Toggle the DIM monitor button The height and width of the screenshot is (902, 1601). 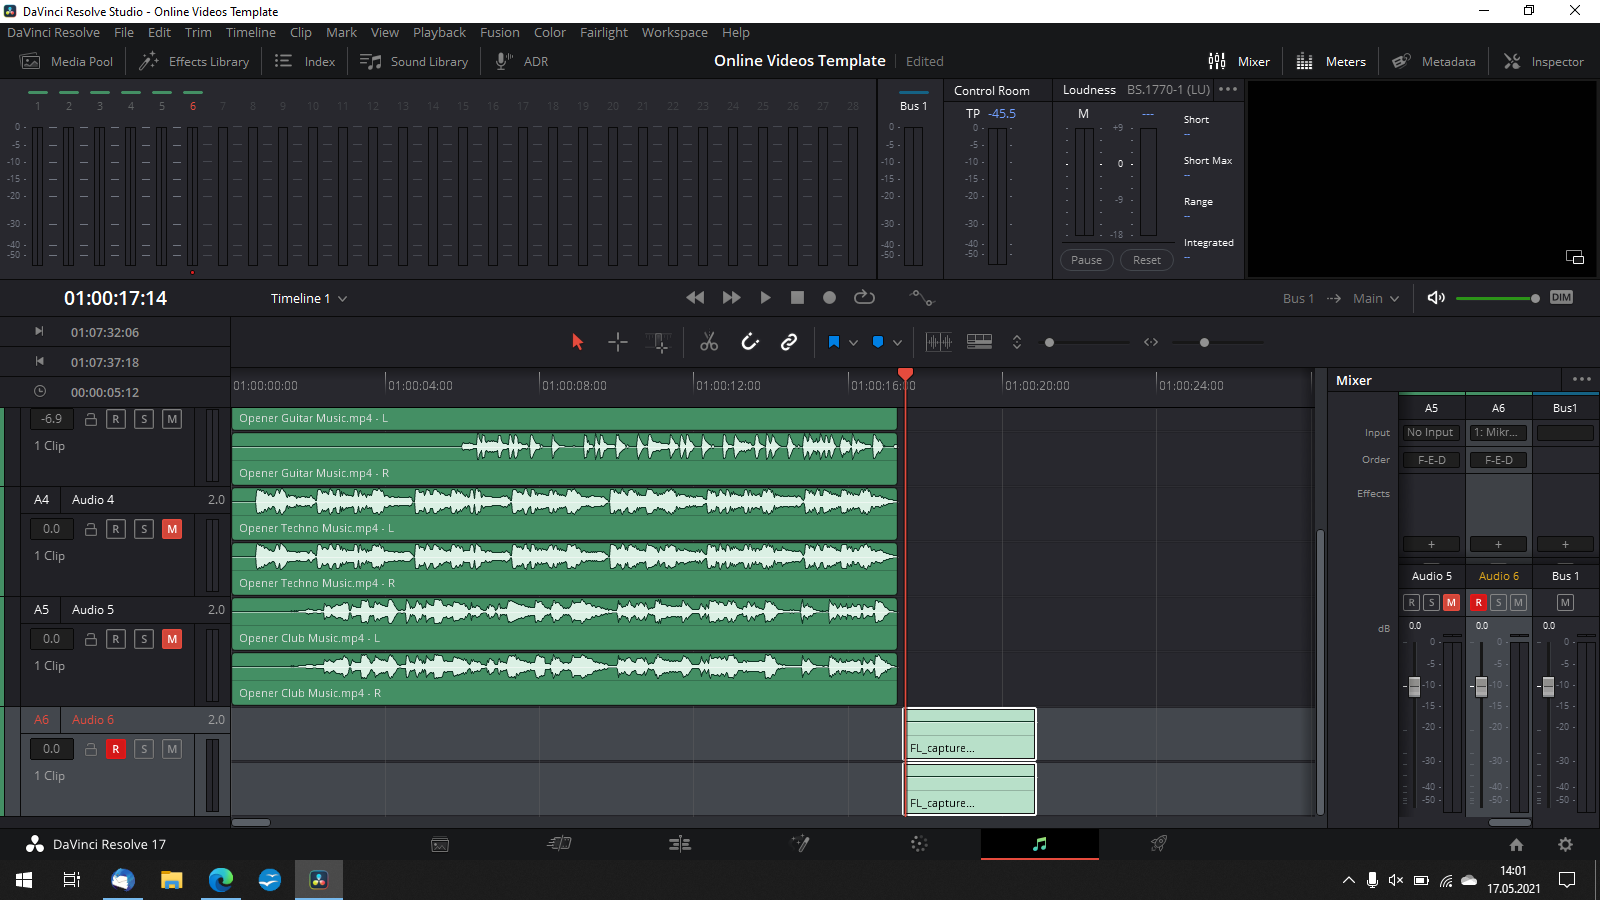point(1561,298)
